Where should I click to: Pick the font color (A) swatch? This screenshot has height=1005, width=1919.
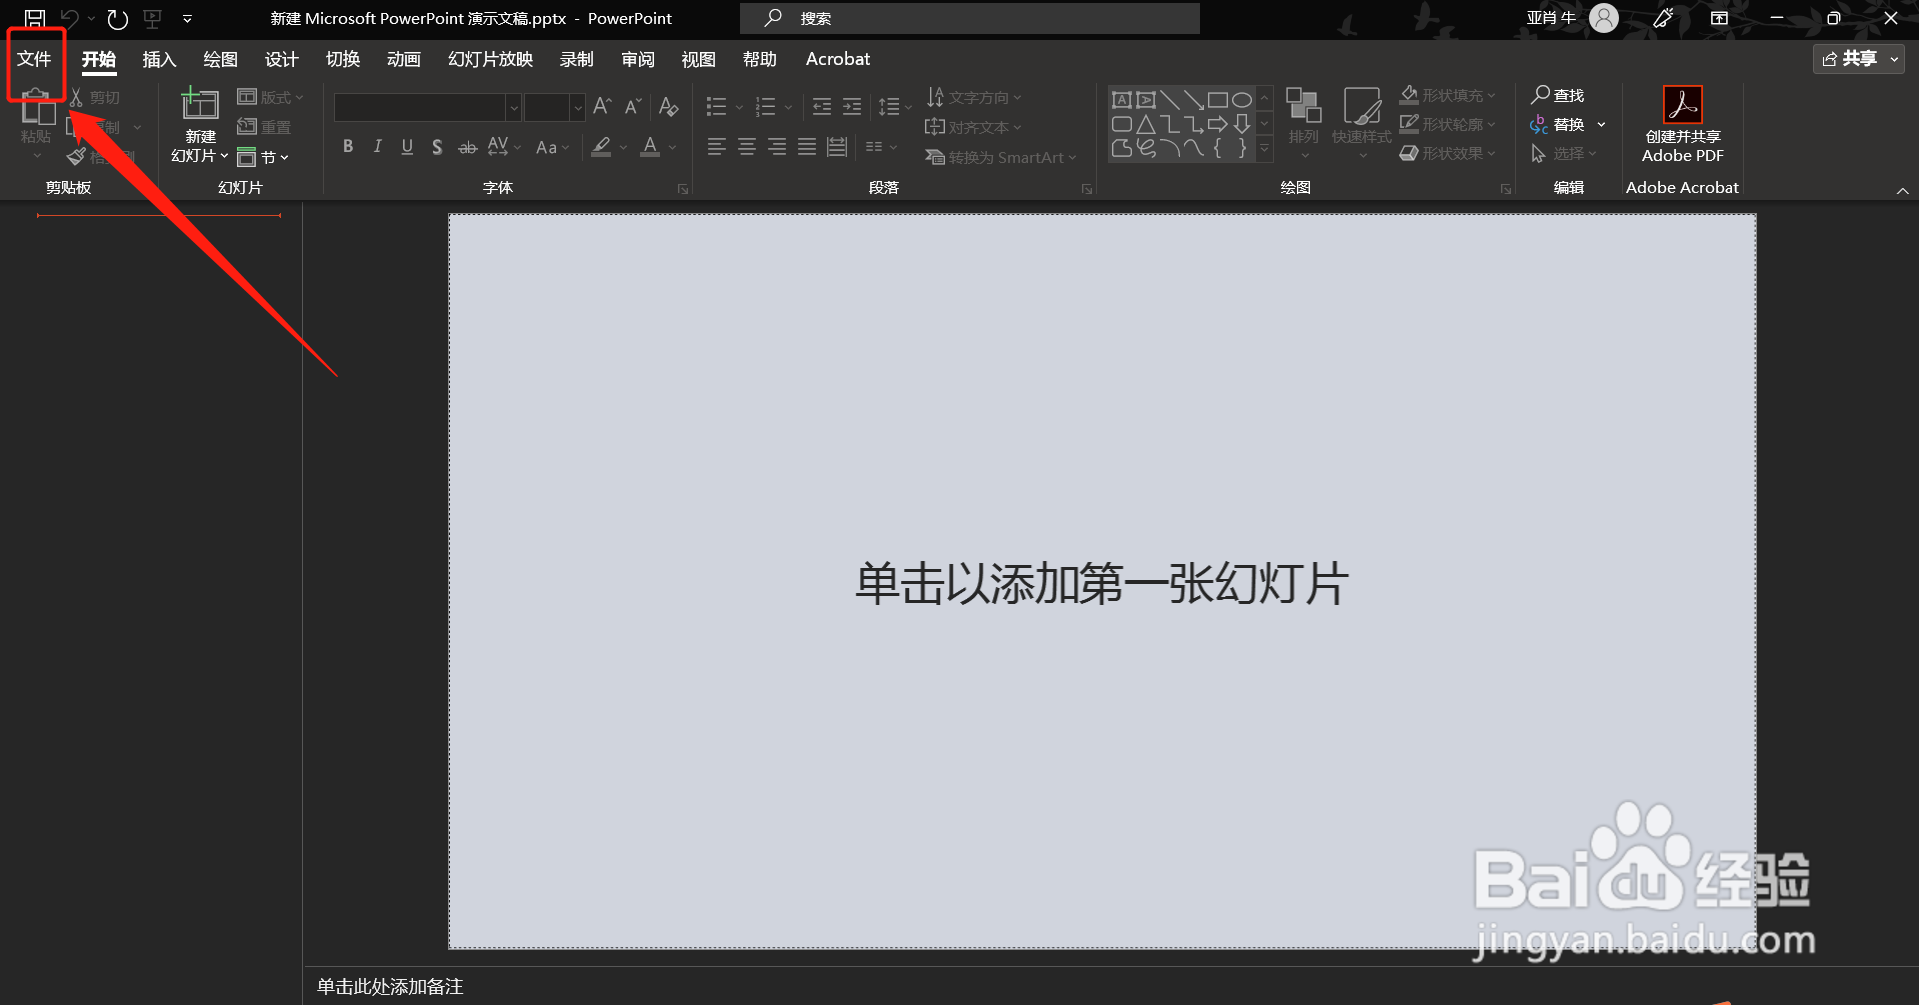coord(650,147)
